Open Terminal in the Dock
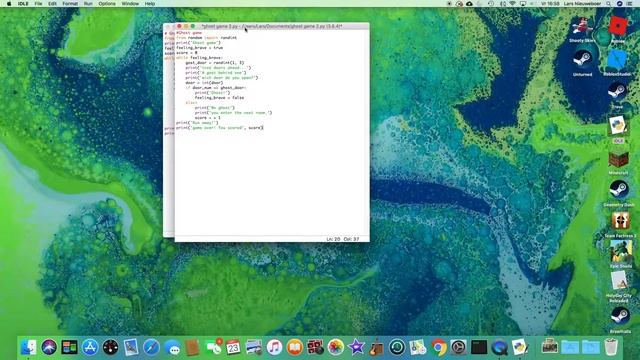640x360 pixels. (479, 347)
